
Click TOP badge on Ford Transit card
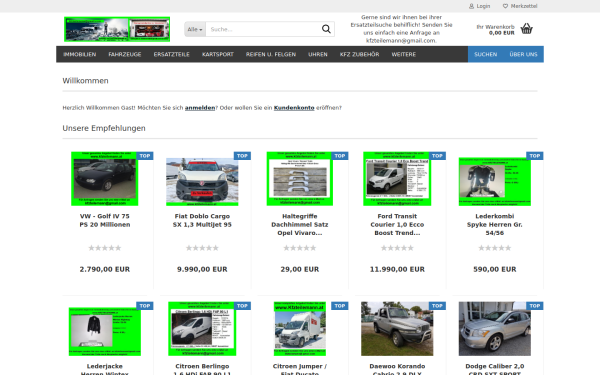437,156
